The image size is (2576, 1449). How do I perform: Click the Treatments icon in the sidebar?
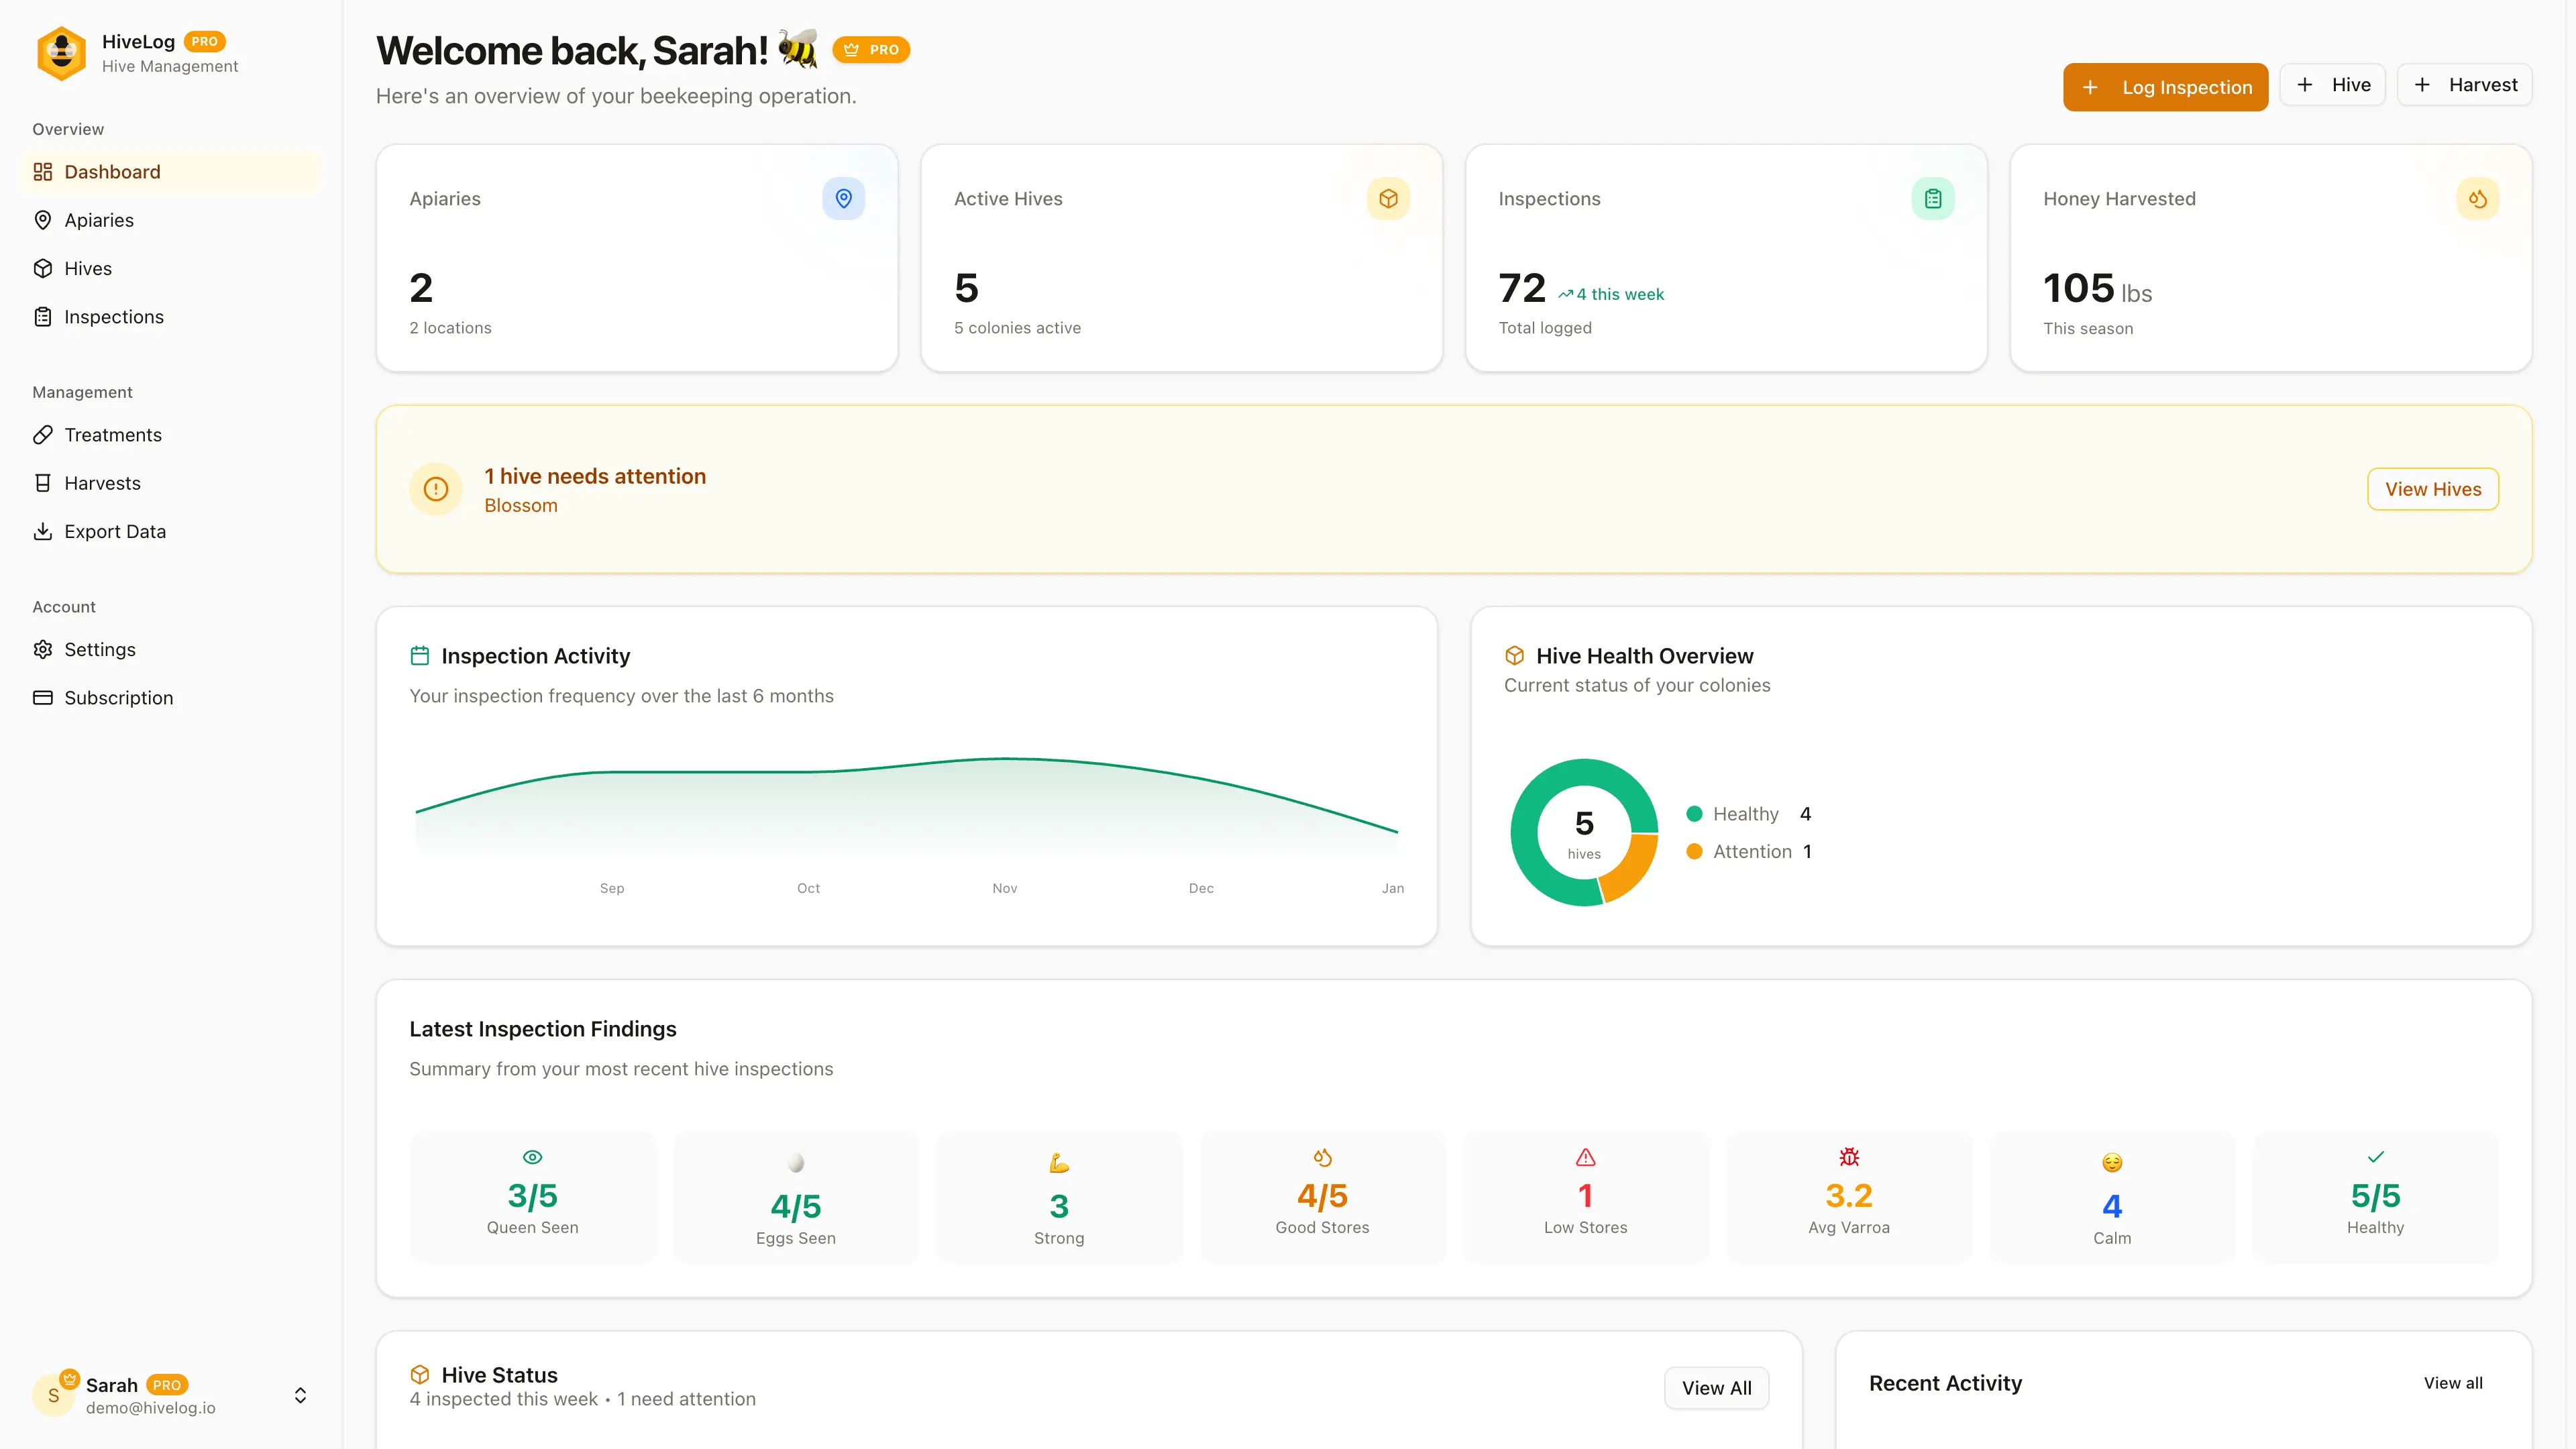(43, 434)
